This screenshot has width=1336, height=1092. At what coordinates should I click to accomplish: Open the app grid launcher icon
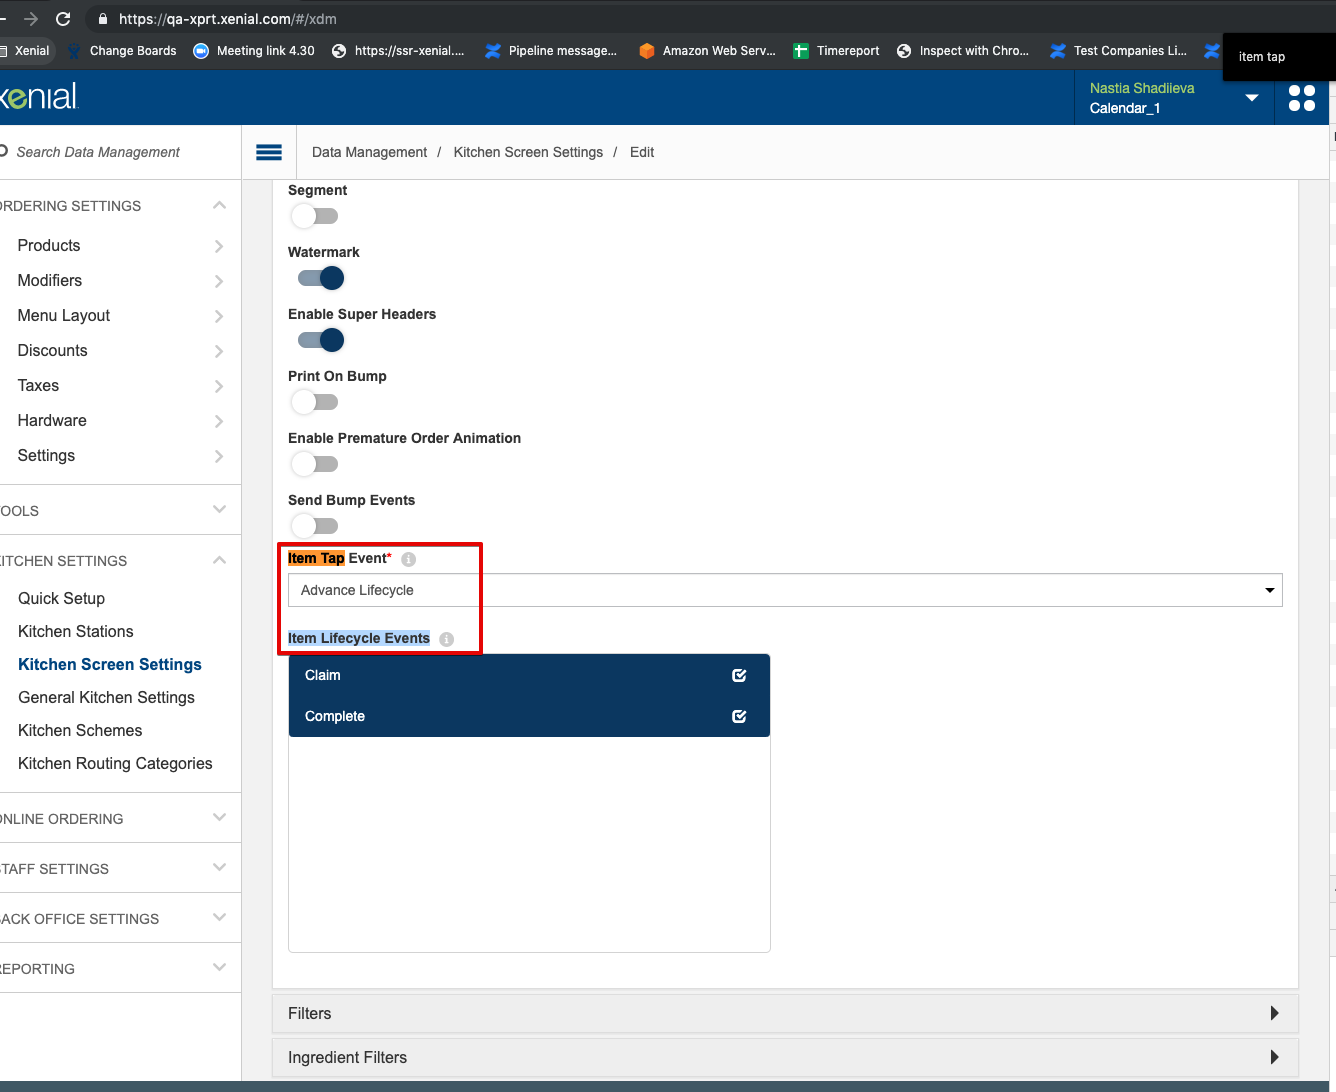(x=1301, y=98)
